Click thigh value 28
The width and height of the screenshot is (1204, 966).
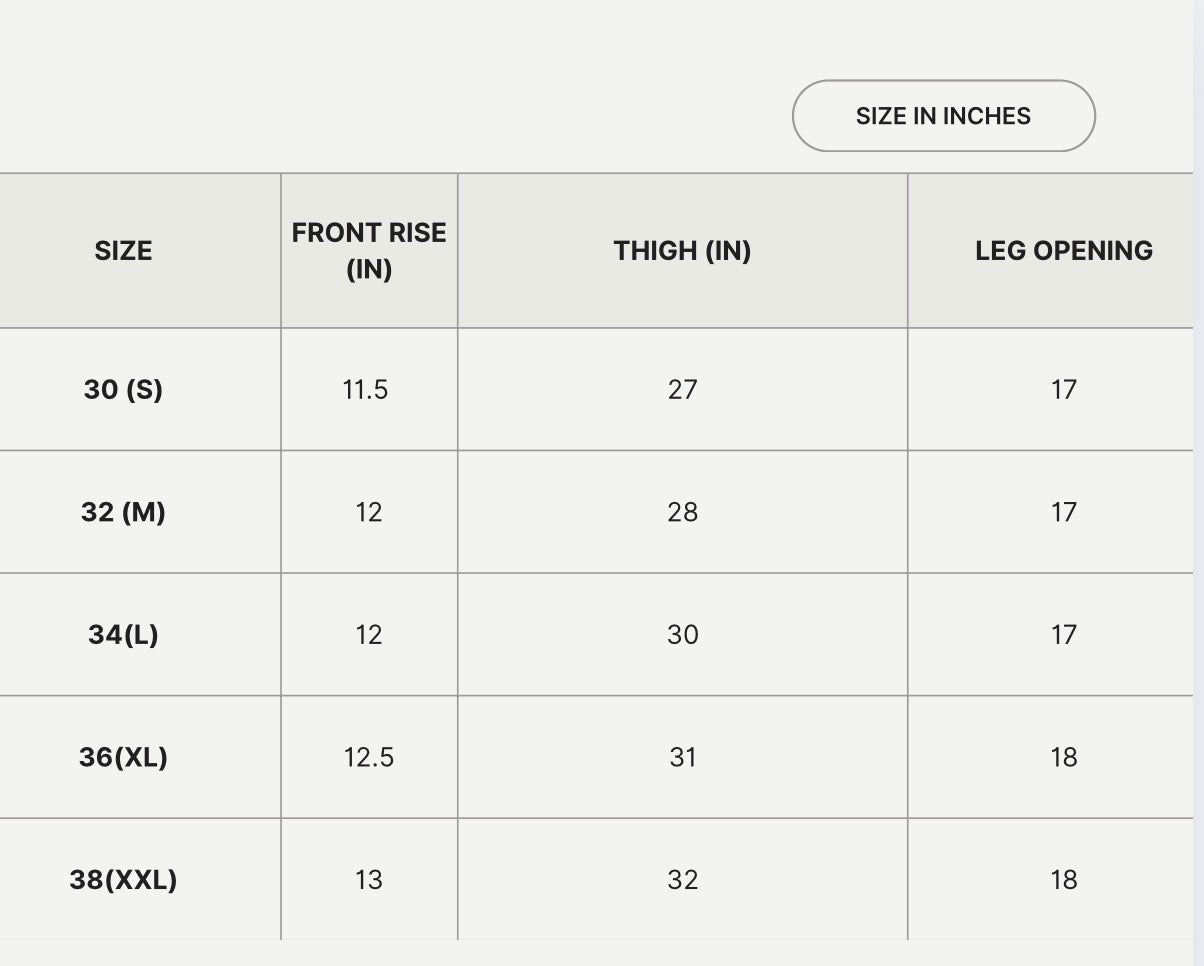point(682,512)
